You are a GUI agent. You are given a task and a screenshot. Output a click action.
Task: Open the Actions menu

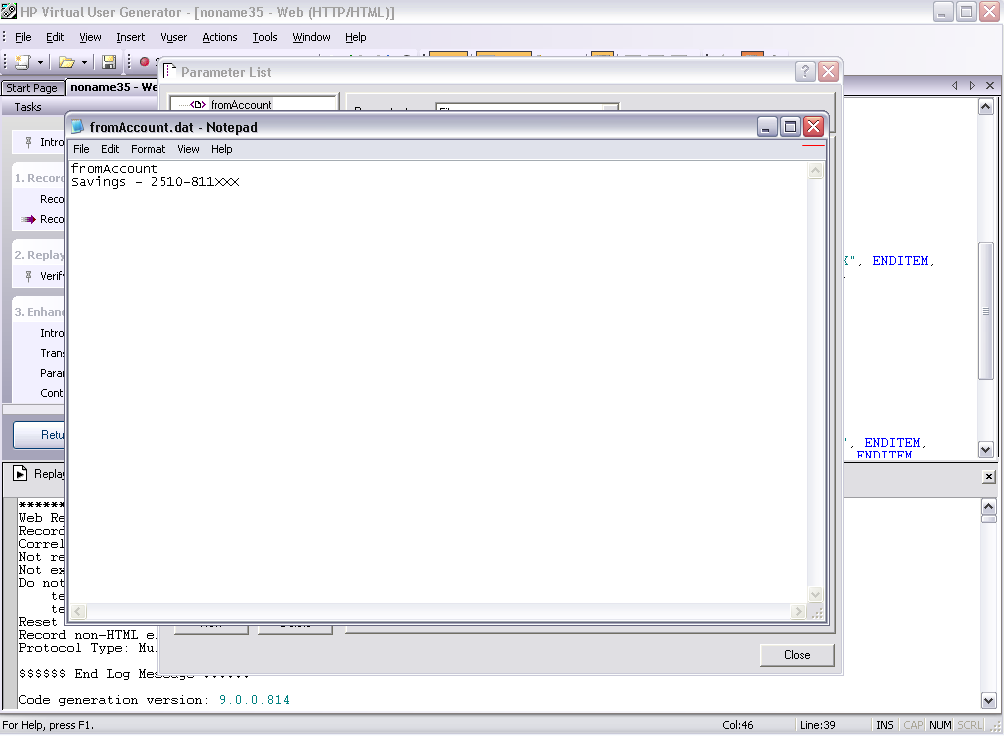(x=220, y=37)
